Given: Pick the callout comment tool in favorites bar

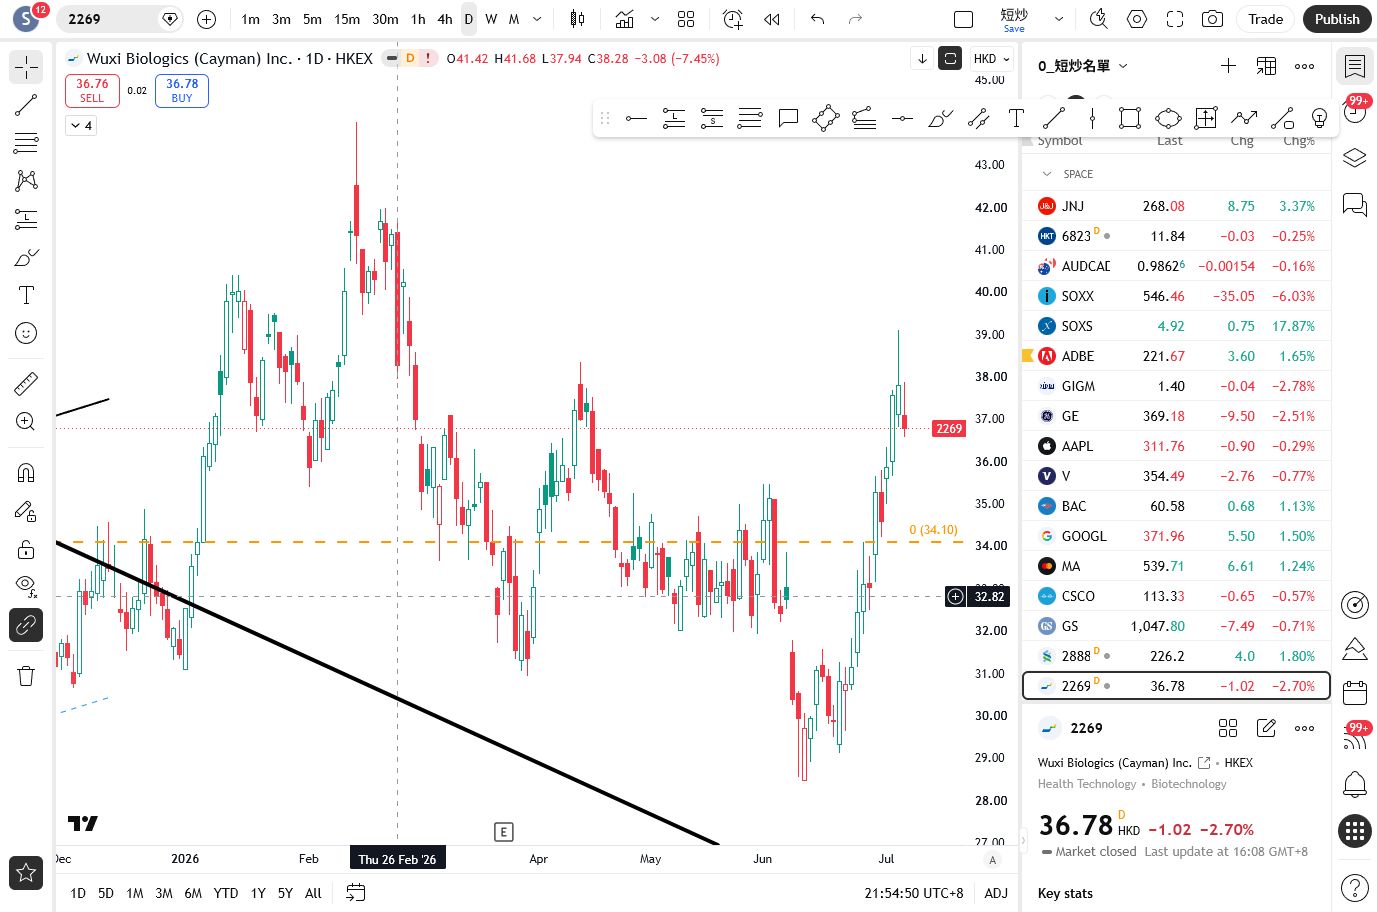Looking at the screenshot, I should [x=788, y=119].
